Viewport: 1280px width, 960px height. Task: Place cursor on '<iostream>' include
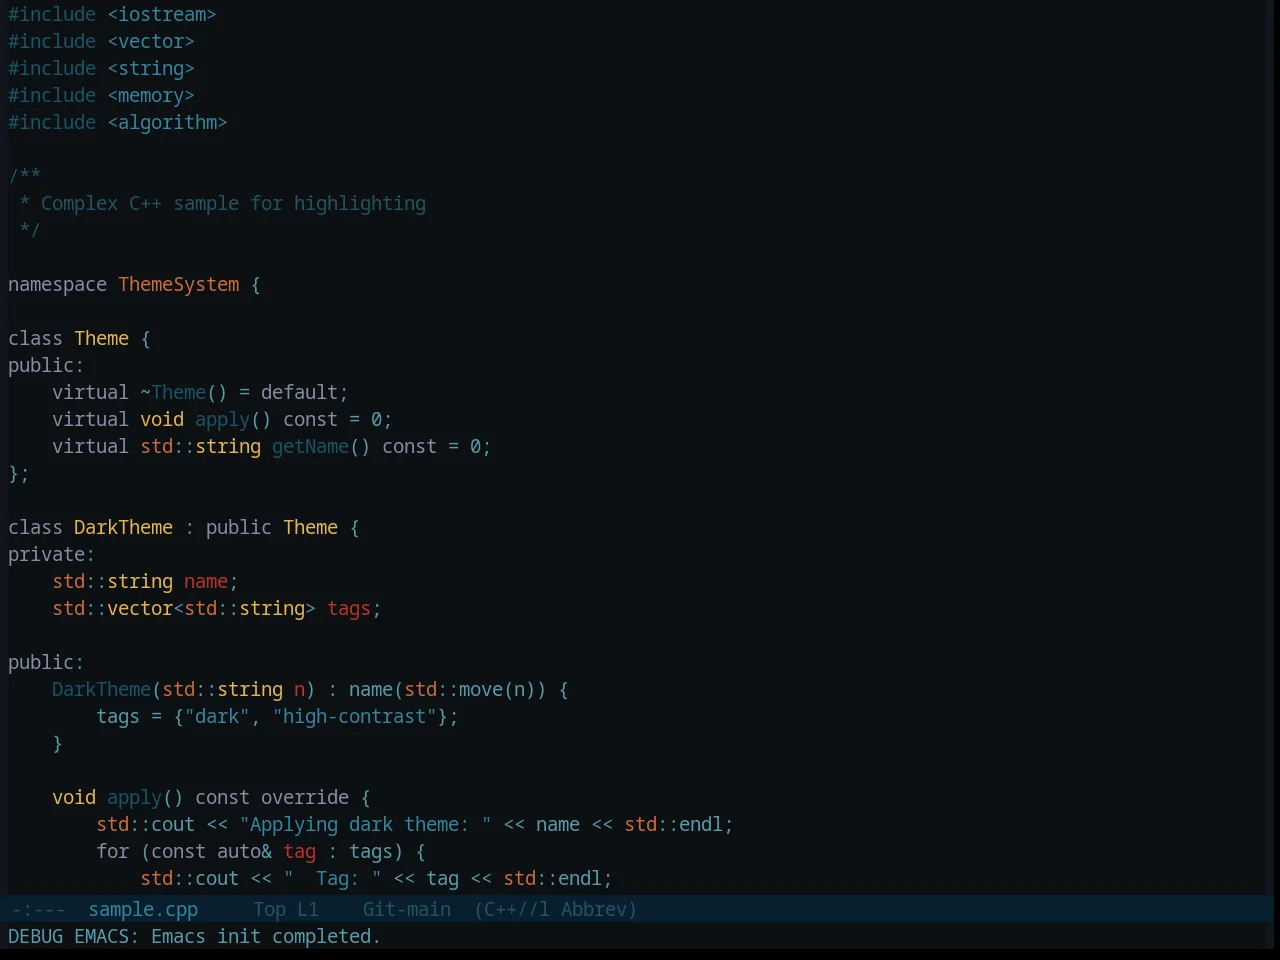(162, 14)
